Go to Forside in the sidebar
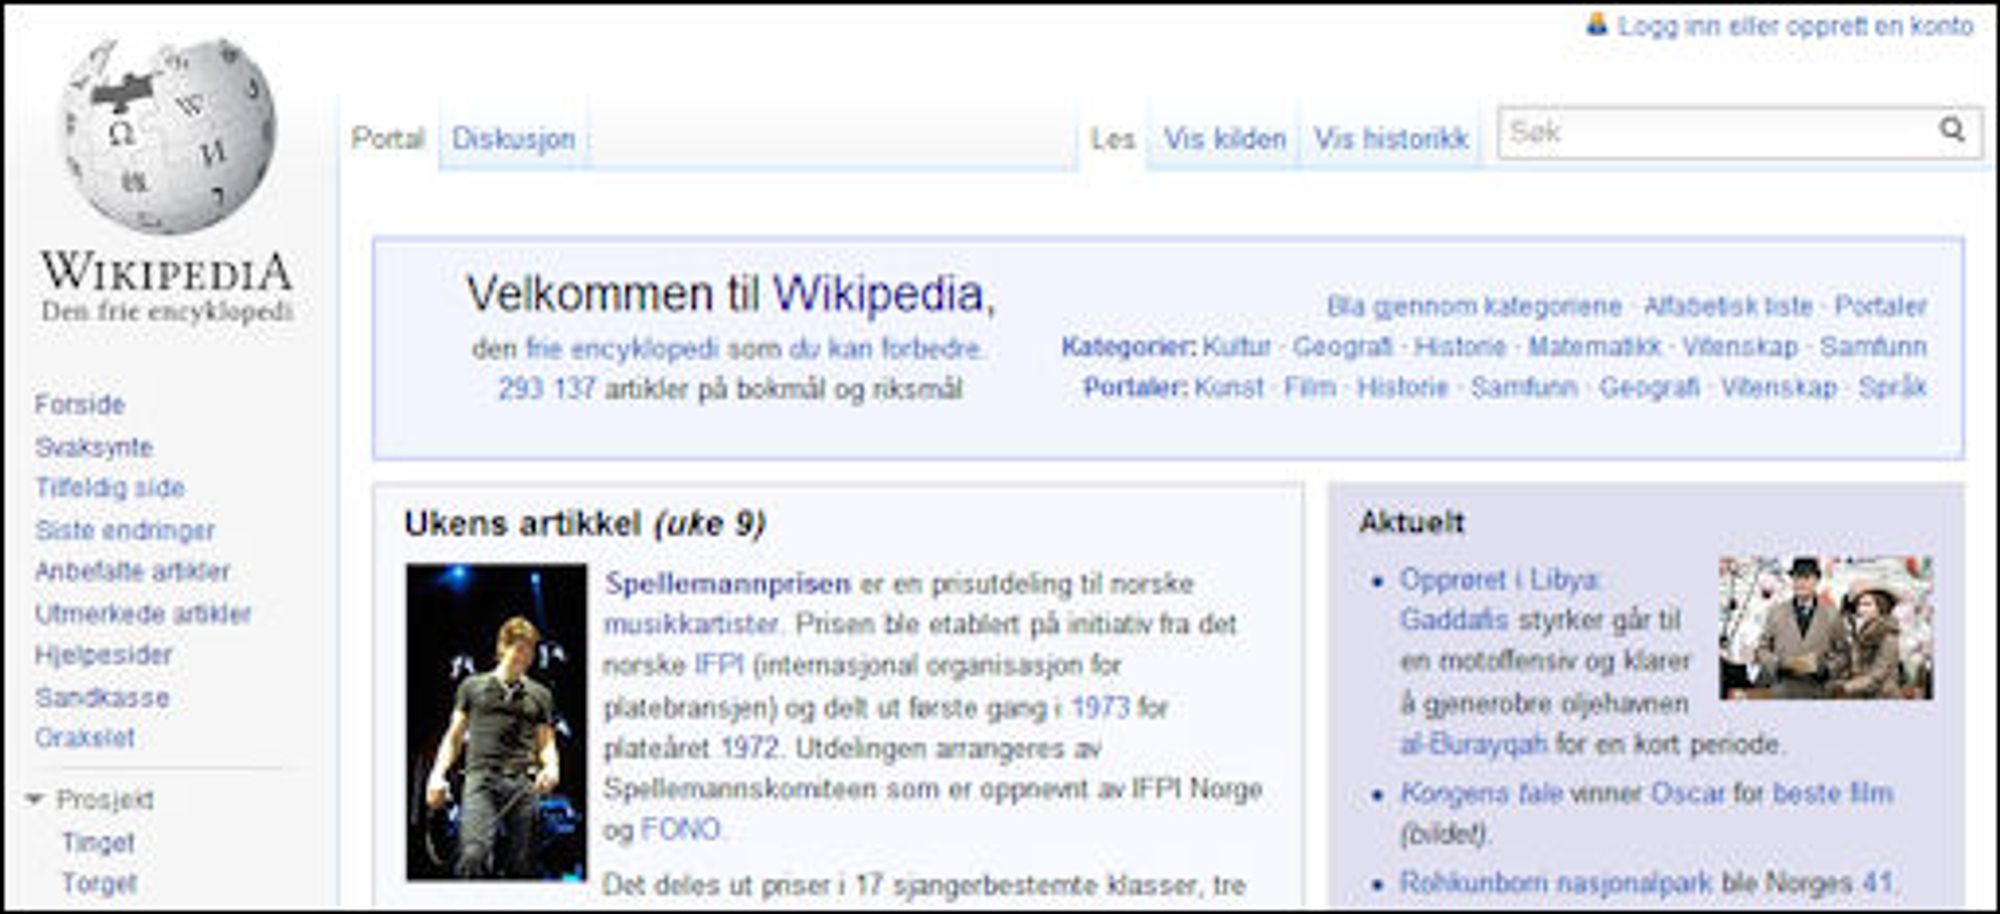The width and height of the screenshot is (2000, 914). coord(80,404)
